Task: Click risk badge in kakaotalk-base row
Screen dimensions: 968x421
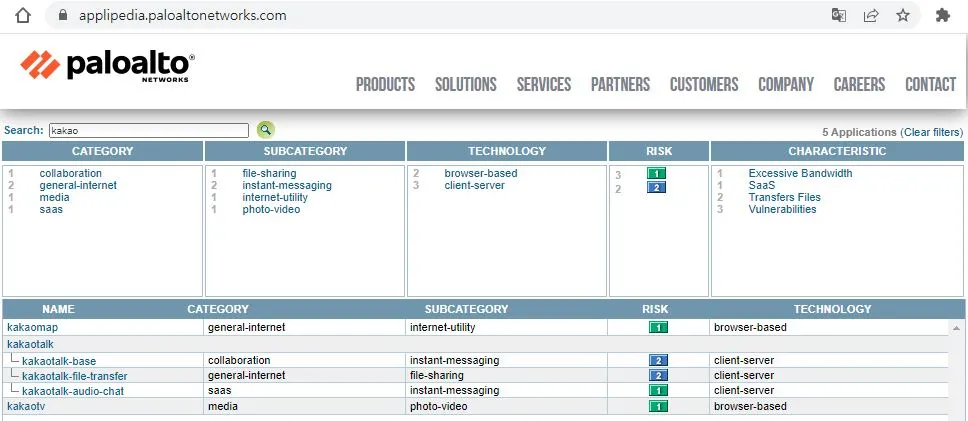Action: point(658,361)
